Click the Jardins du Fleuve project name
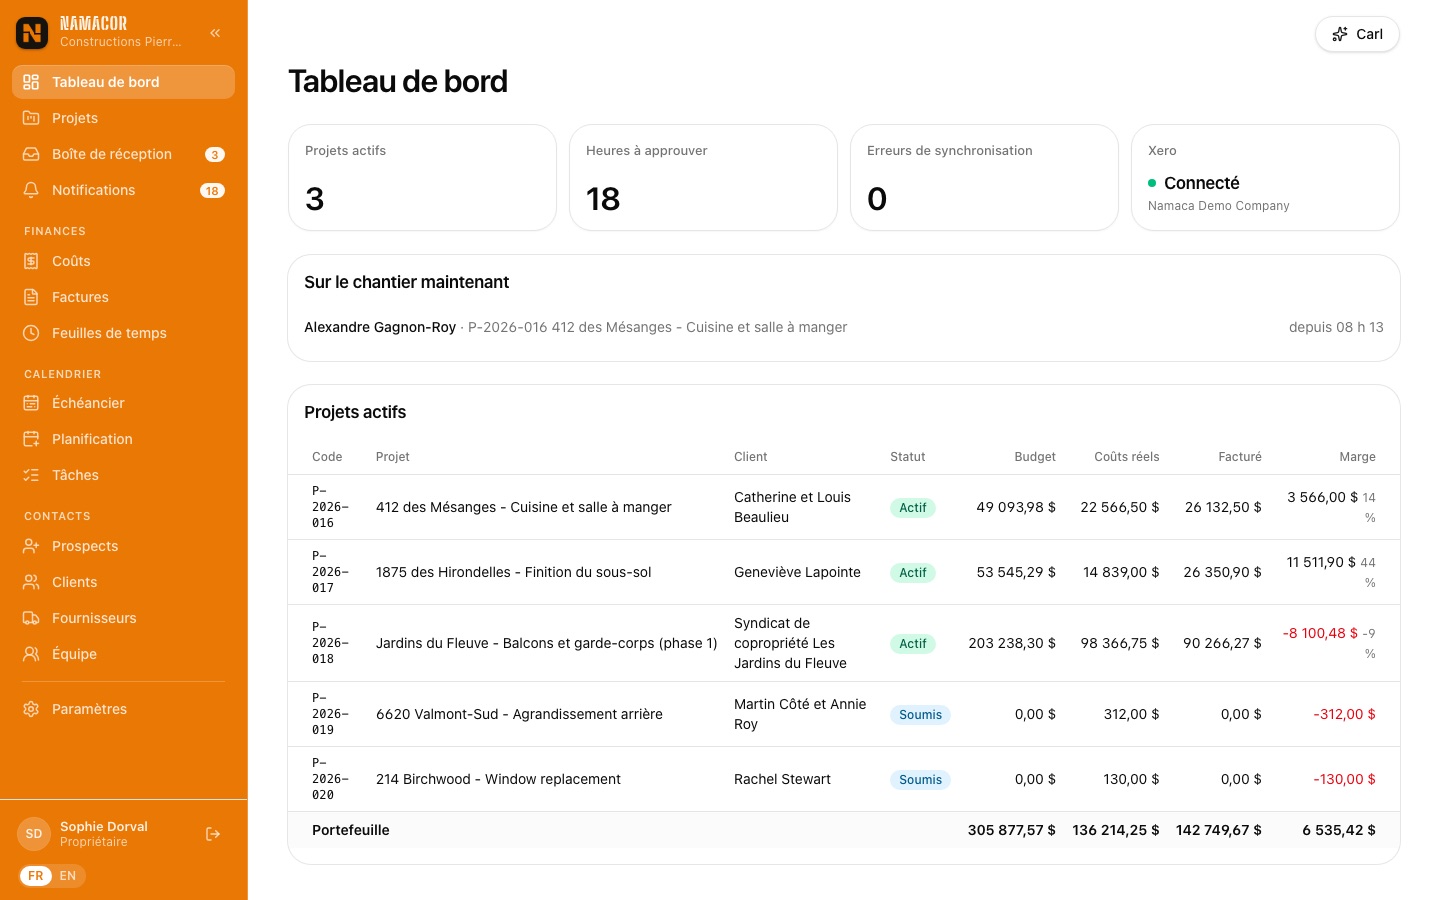Screen dimensions: 1440x900 pyautogui.click(x=546, y=643)
